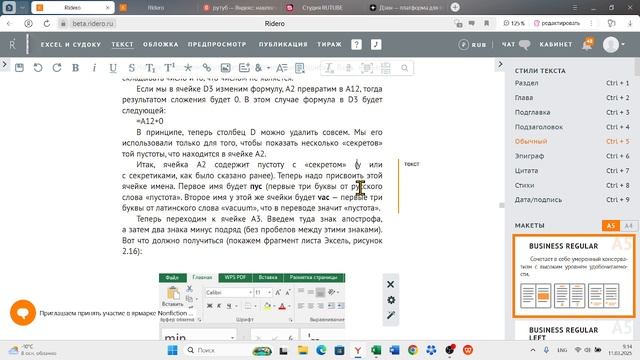The height and width of the screenshot is (360, 640).
Task: Open Excel from the taskbar
Action: click(376, 350)
